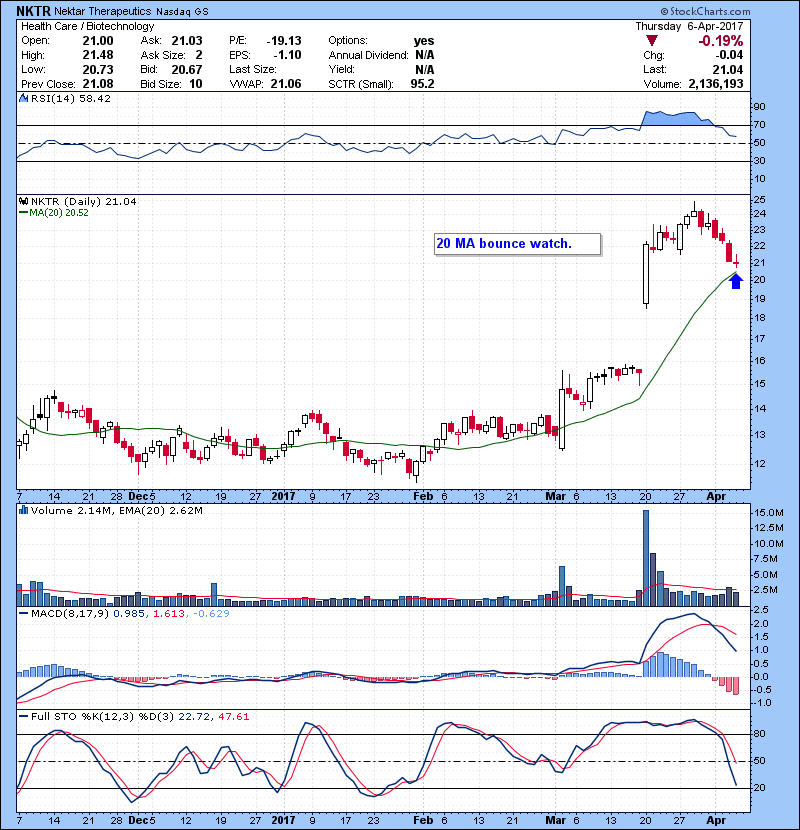Click the RSI(14) 58.42 panel label

coord(71,98)
